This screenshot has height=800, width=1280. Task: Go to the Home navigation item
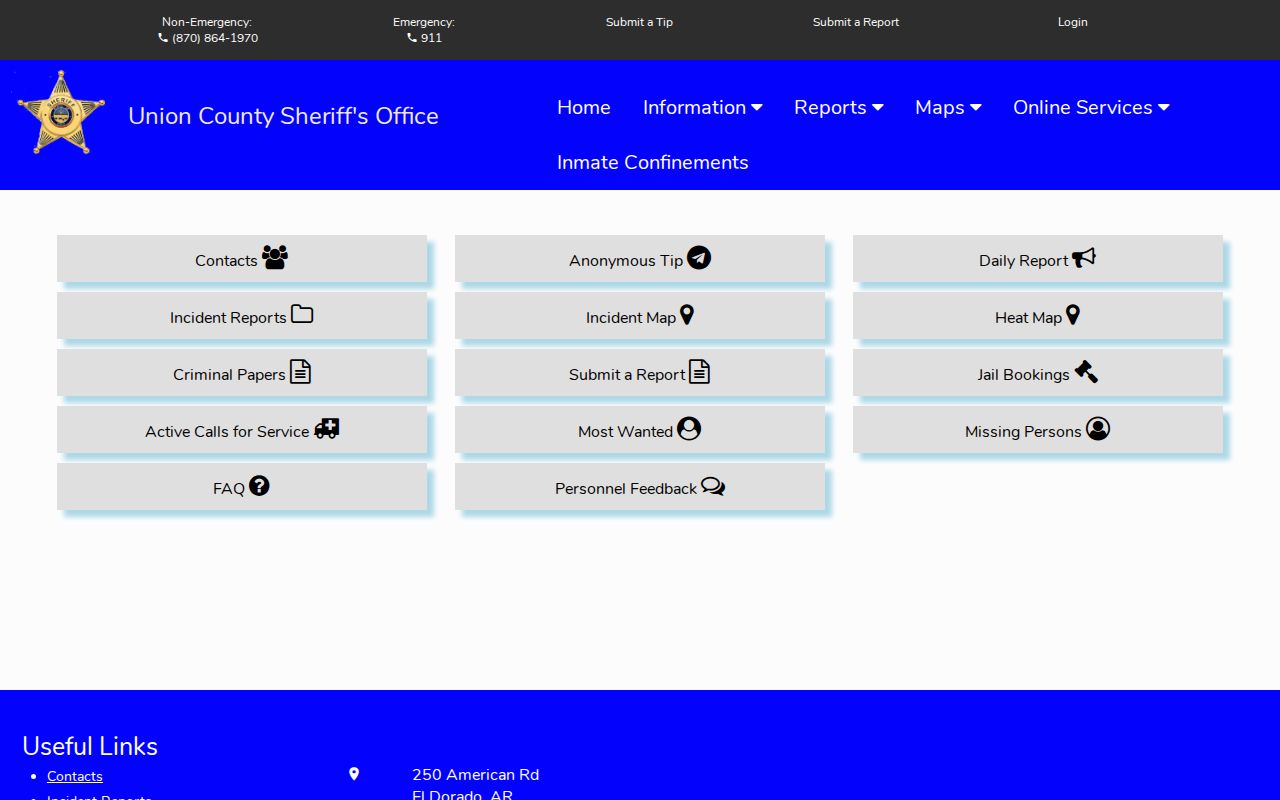(584, 107)
